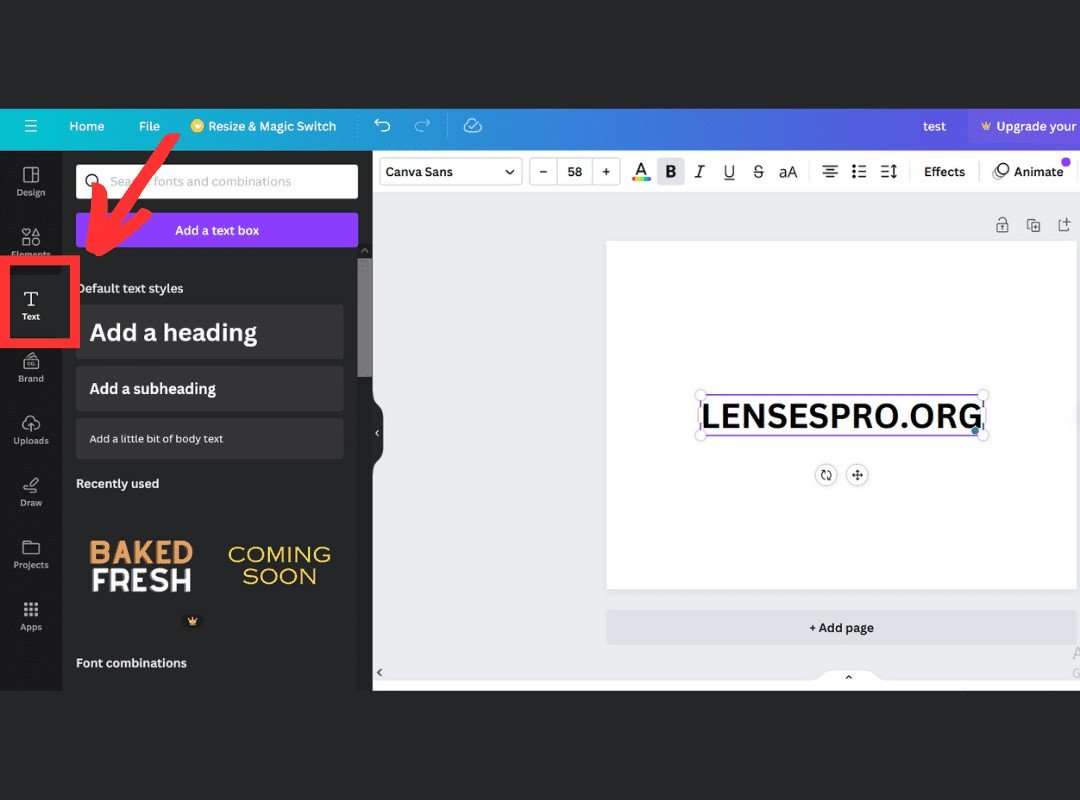Click the font size field showing 58
The image size is (1080, 800).
[x=574, y=172]
